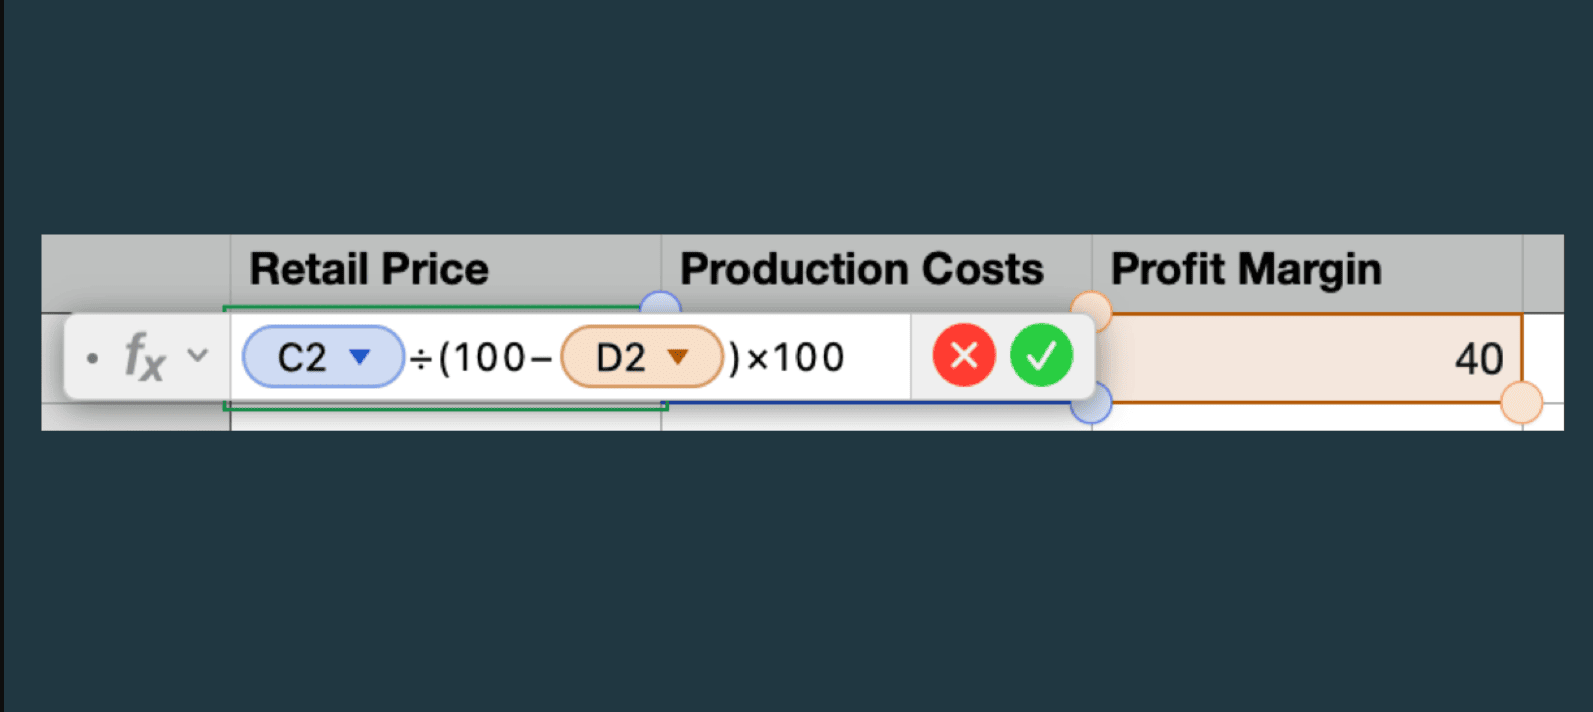The height and width of the screenshot is (712, 1593).
Task: Click orange handle at bottom-right of the 40 cell
Action: point(1521,404)
